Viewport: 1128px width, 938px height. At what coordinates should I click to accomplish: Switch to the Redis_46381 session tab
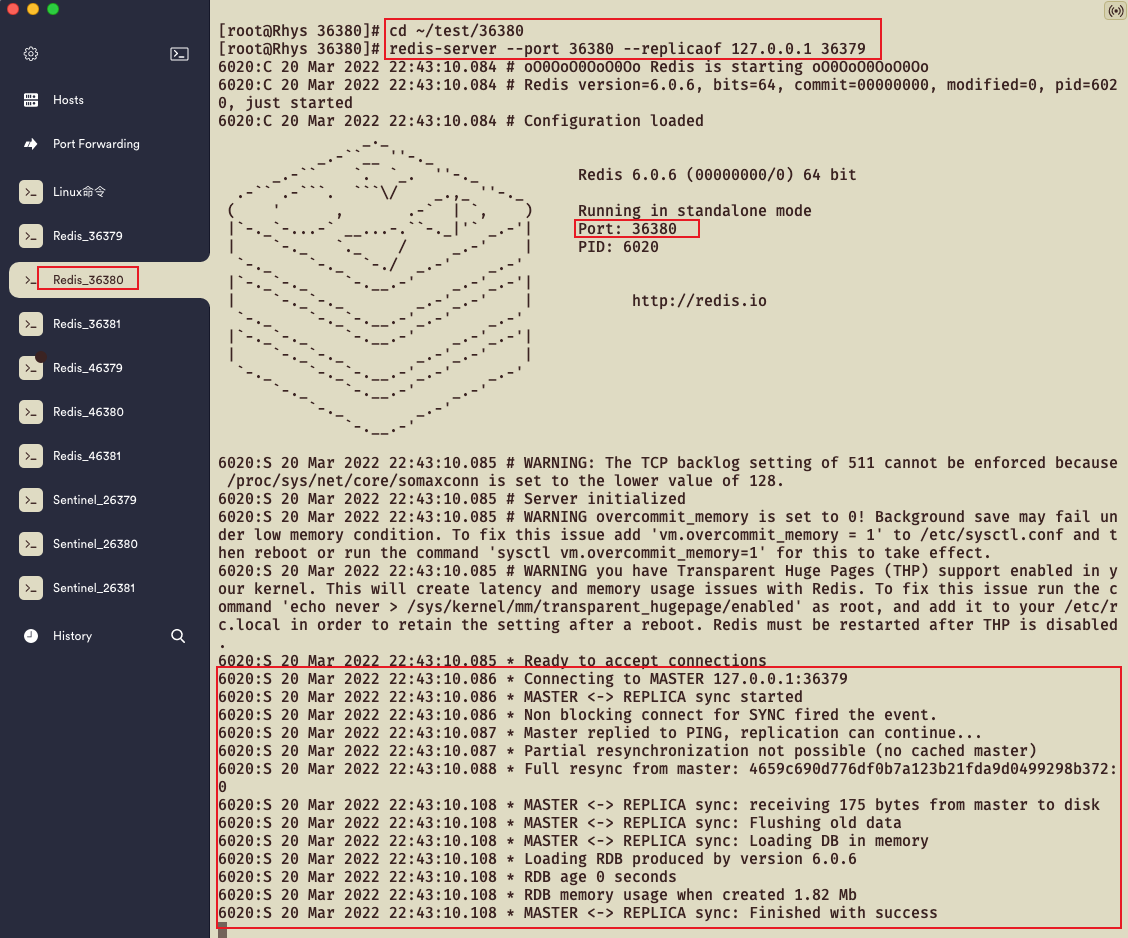click(x=87, y=456)
